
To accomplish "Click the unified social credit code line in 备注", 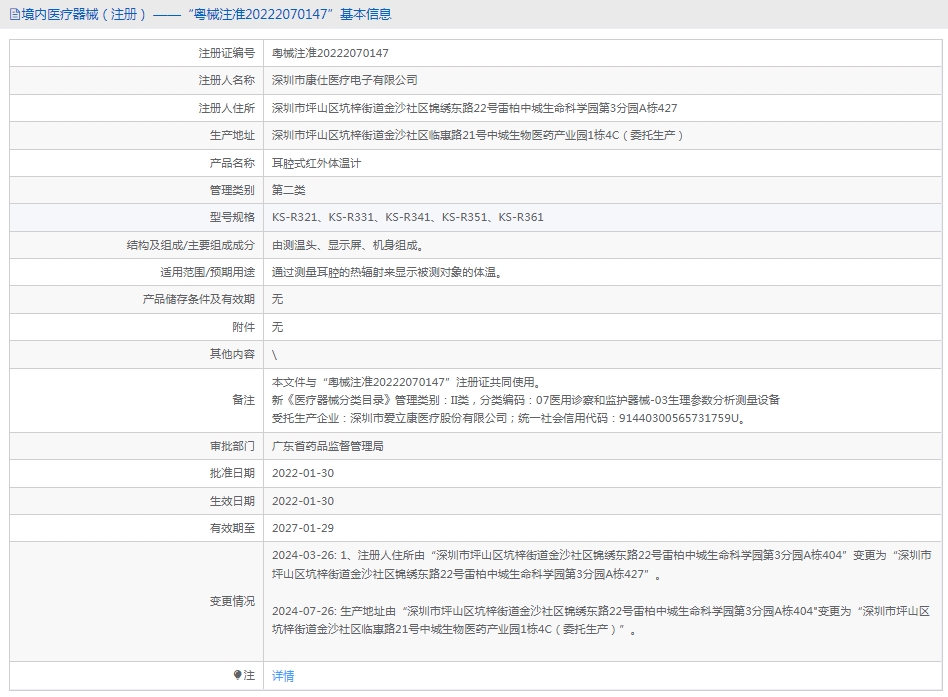I will (x=509, y=418).
